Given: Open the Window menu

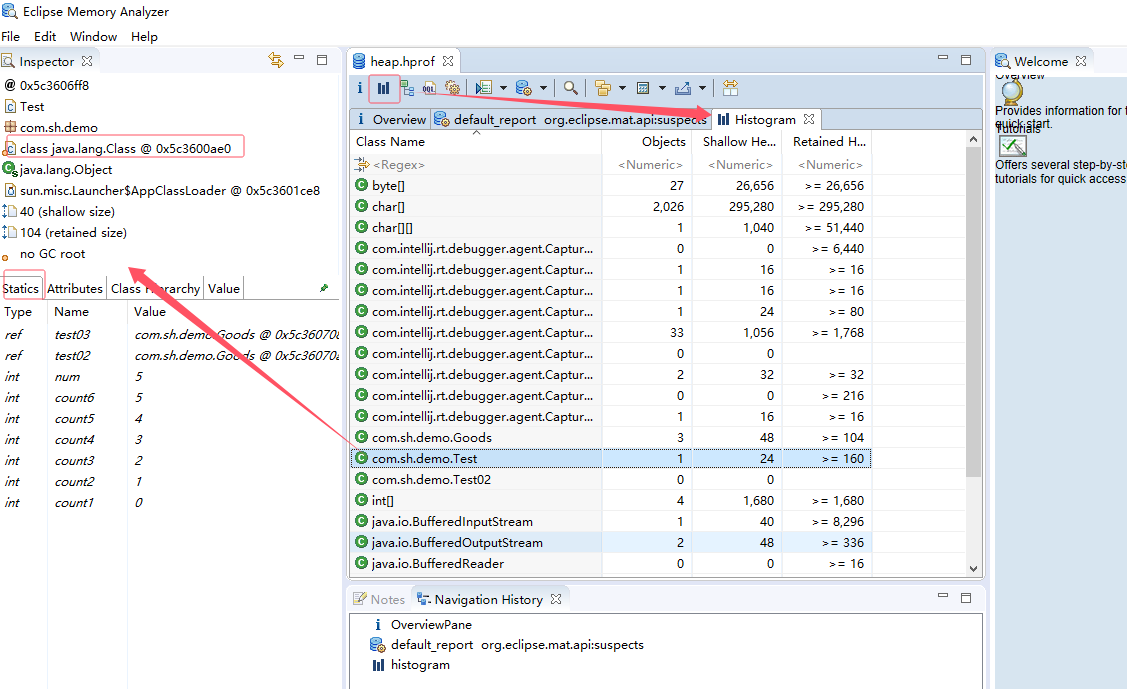Looking at the screenshot, I should (93, 37).
